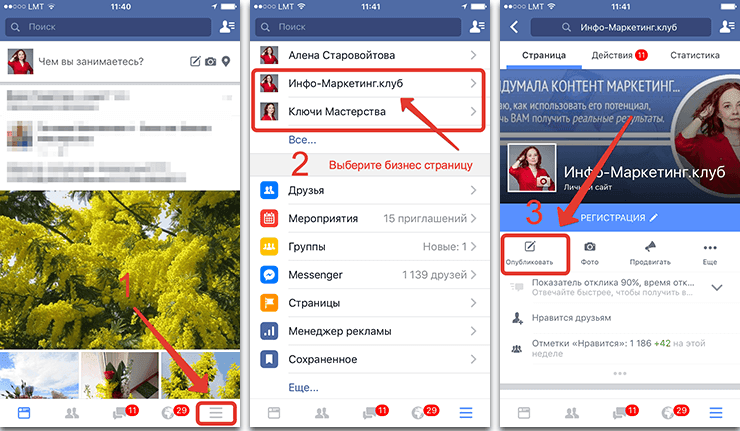Click search field 'Поиск' in first phone
740x431 pixels.
pos(108,27)
